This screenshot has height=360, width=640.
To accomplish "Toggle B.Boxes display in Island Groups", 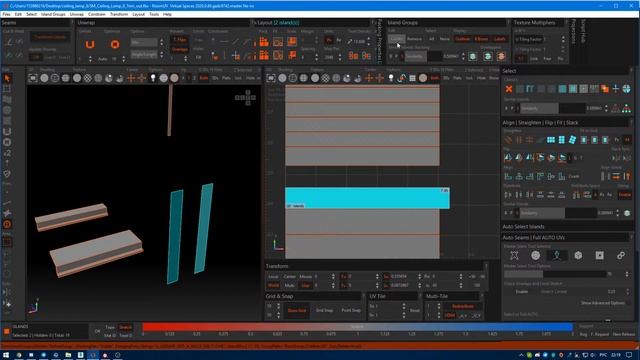I will coord(481,39).
